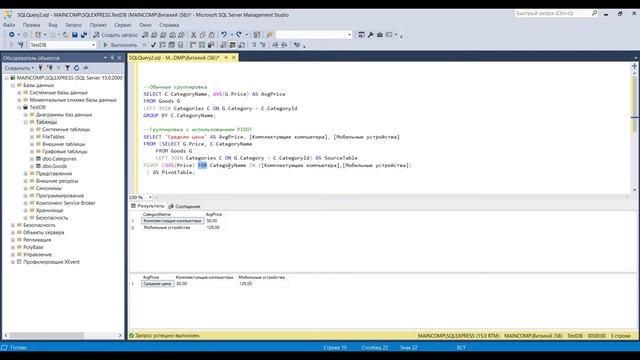Screen dimensions: 640x360
Task: Switch to the Сообщения tab
Action: pyautogui.click(x=184, y=207)
